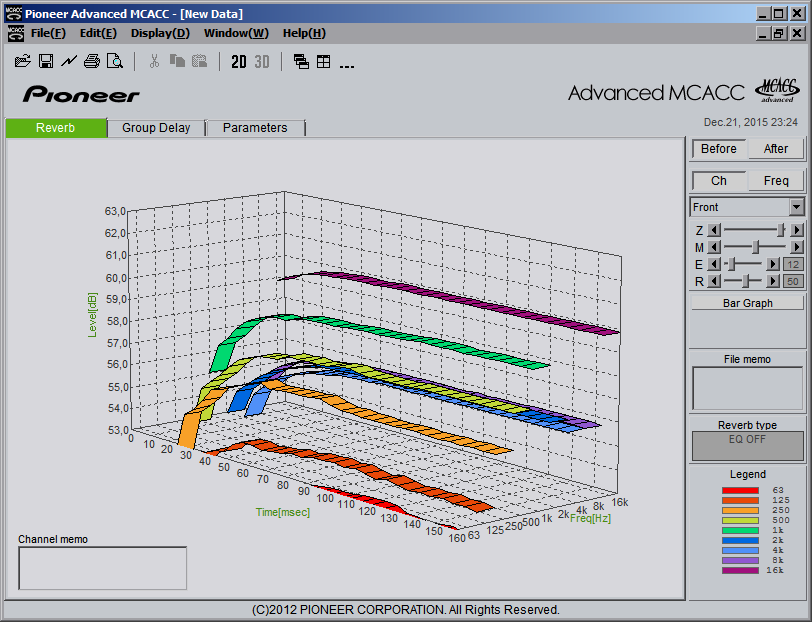Click the red 63 legend swatch
Image resolution: width=812 pixels, height=622 pixels.
[x=740, y=490]
